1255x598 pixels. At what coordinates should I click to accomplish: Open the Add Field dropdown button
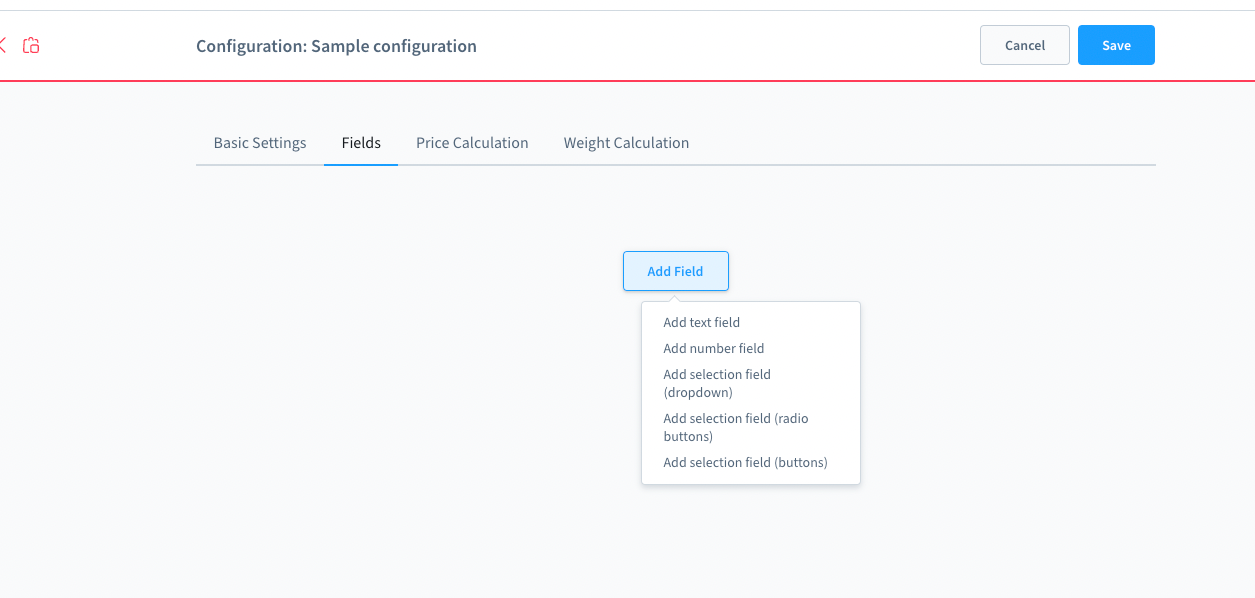[675, 271]
